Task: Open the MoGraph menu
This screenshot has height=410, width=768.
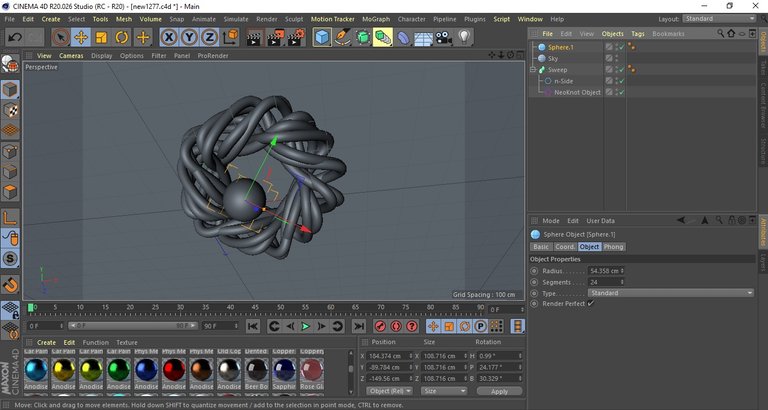Action: [x=376, y=19]
